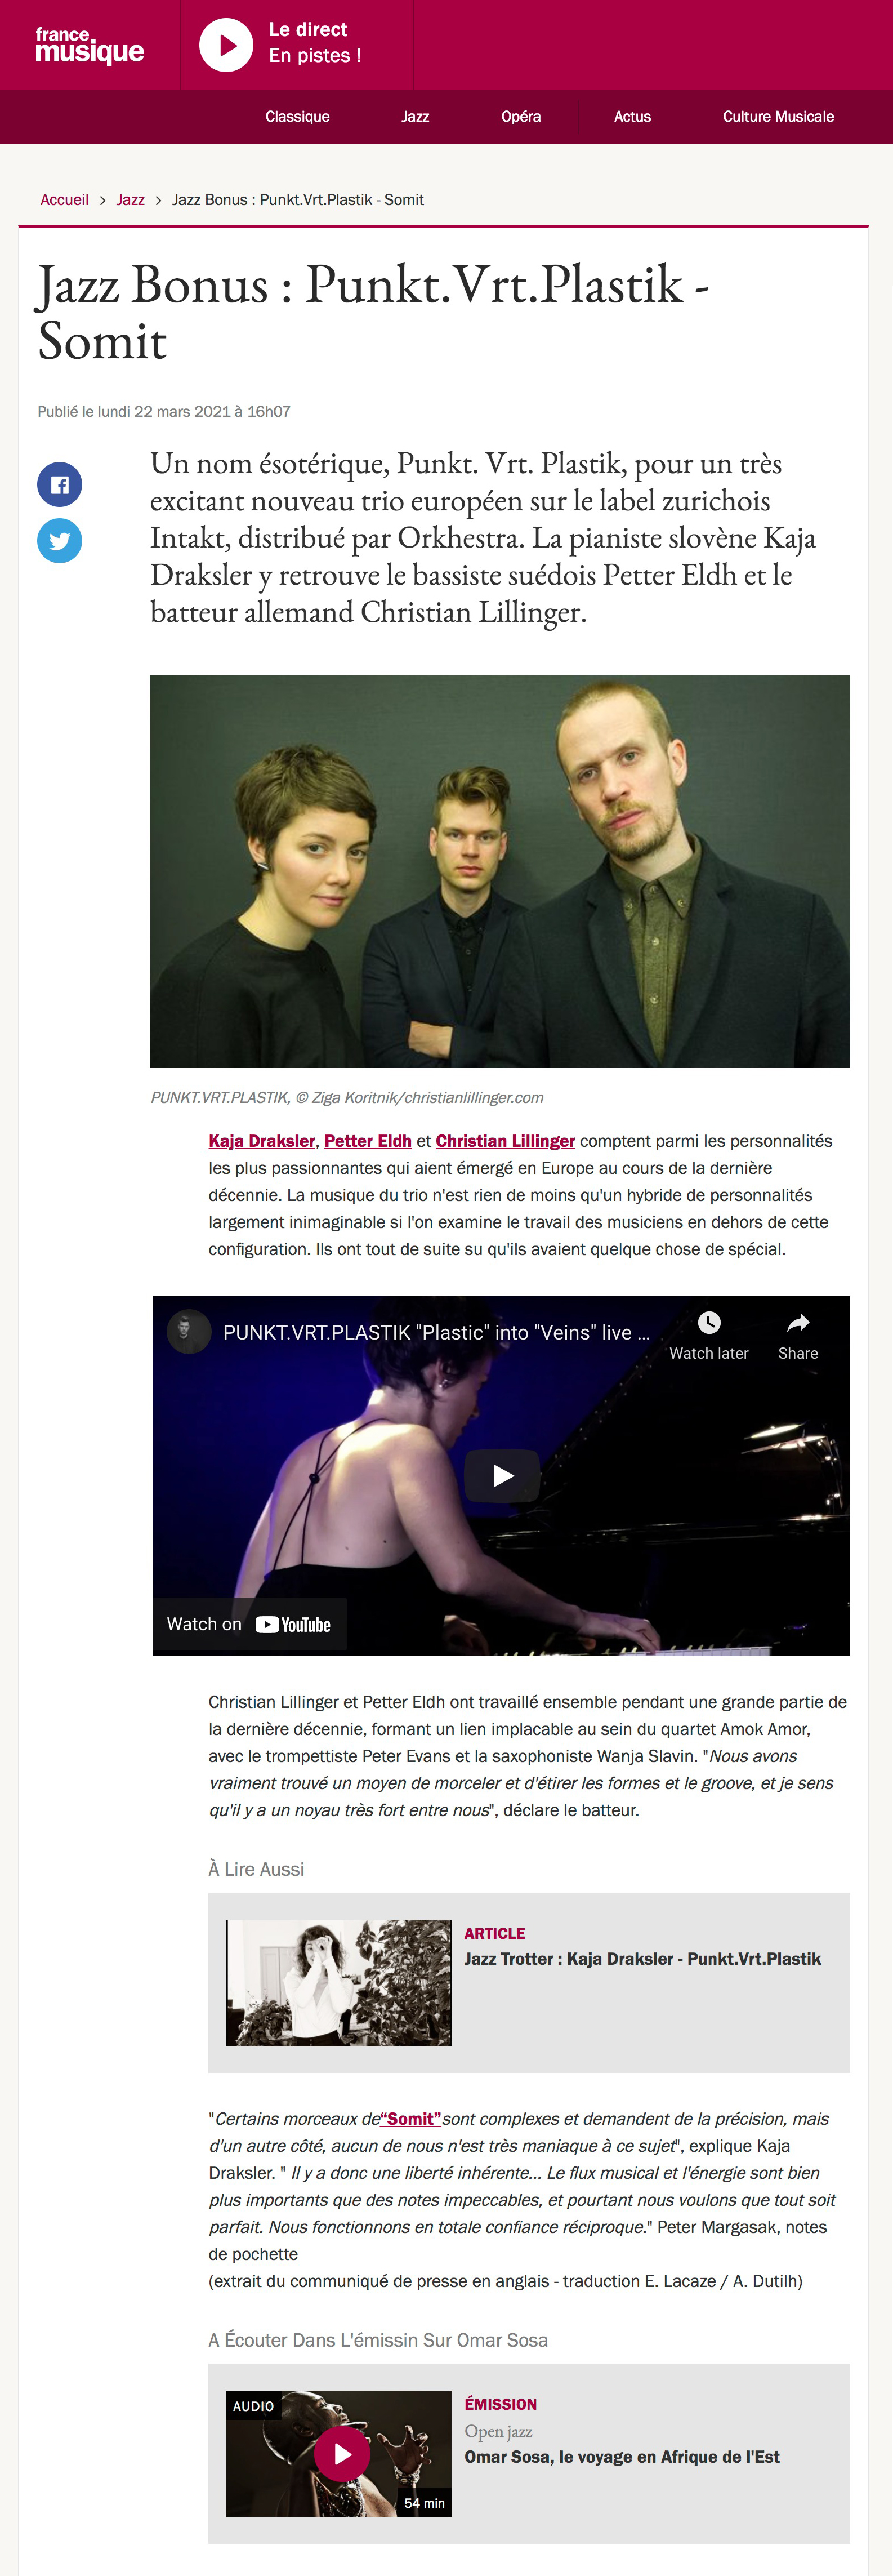The image size is (893, 2576).
Task: Share article on Facebook
Action: point(60,485)
